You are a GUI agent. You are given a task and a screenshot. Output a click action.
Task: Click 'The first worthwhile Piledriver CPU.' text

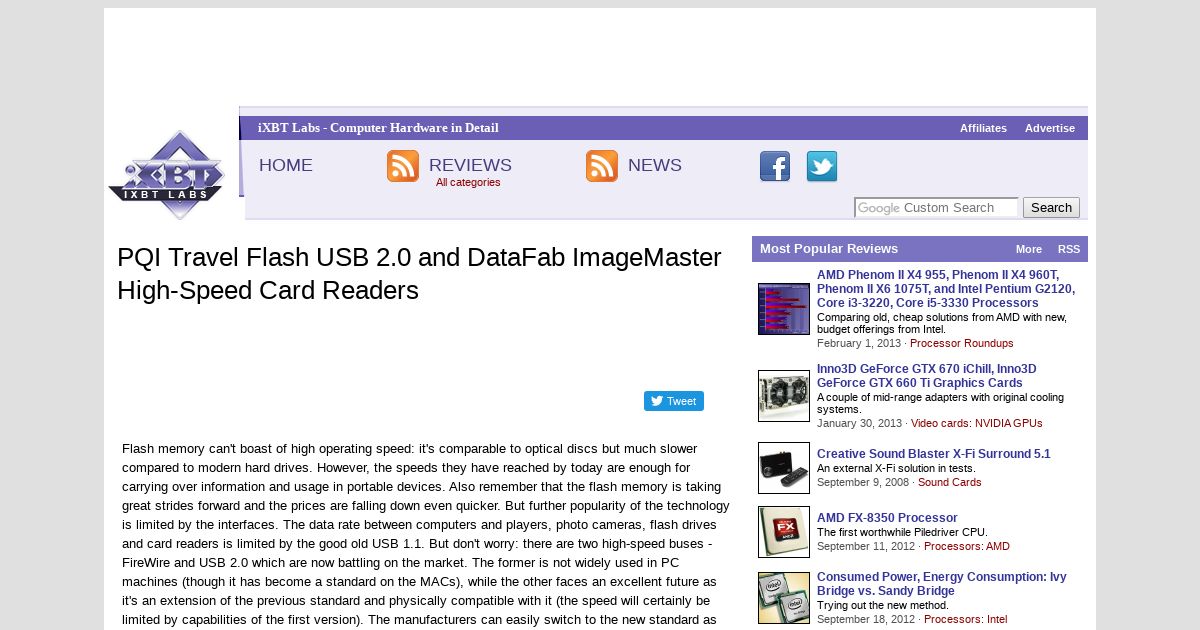(902, 532)
